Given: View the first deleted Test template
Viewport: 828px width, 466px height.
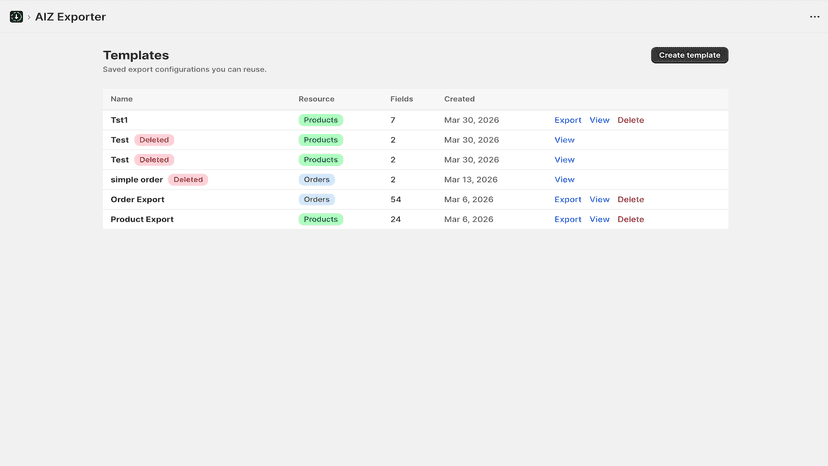Looking at the screenshot, I should pyautogui.click(x=564, y=140).
